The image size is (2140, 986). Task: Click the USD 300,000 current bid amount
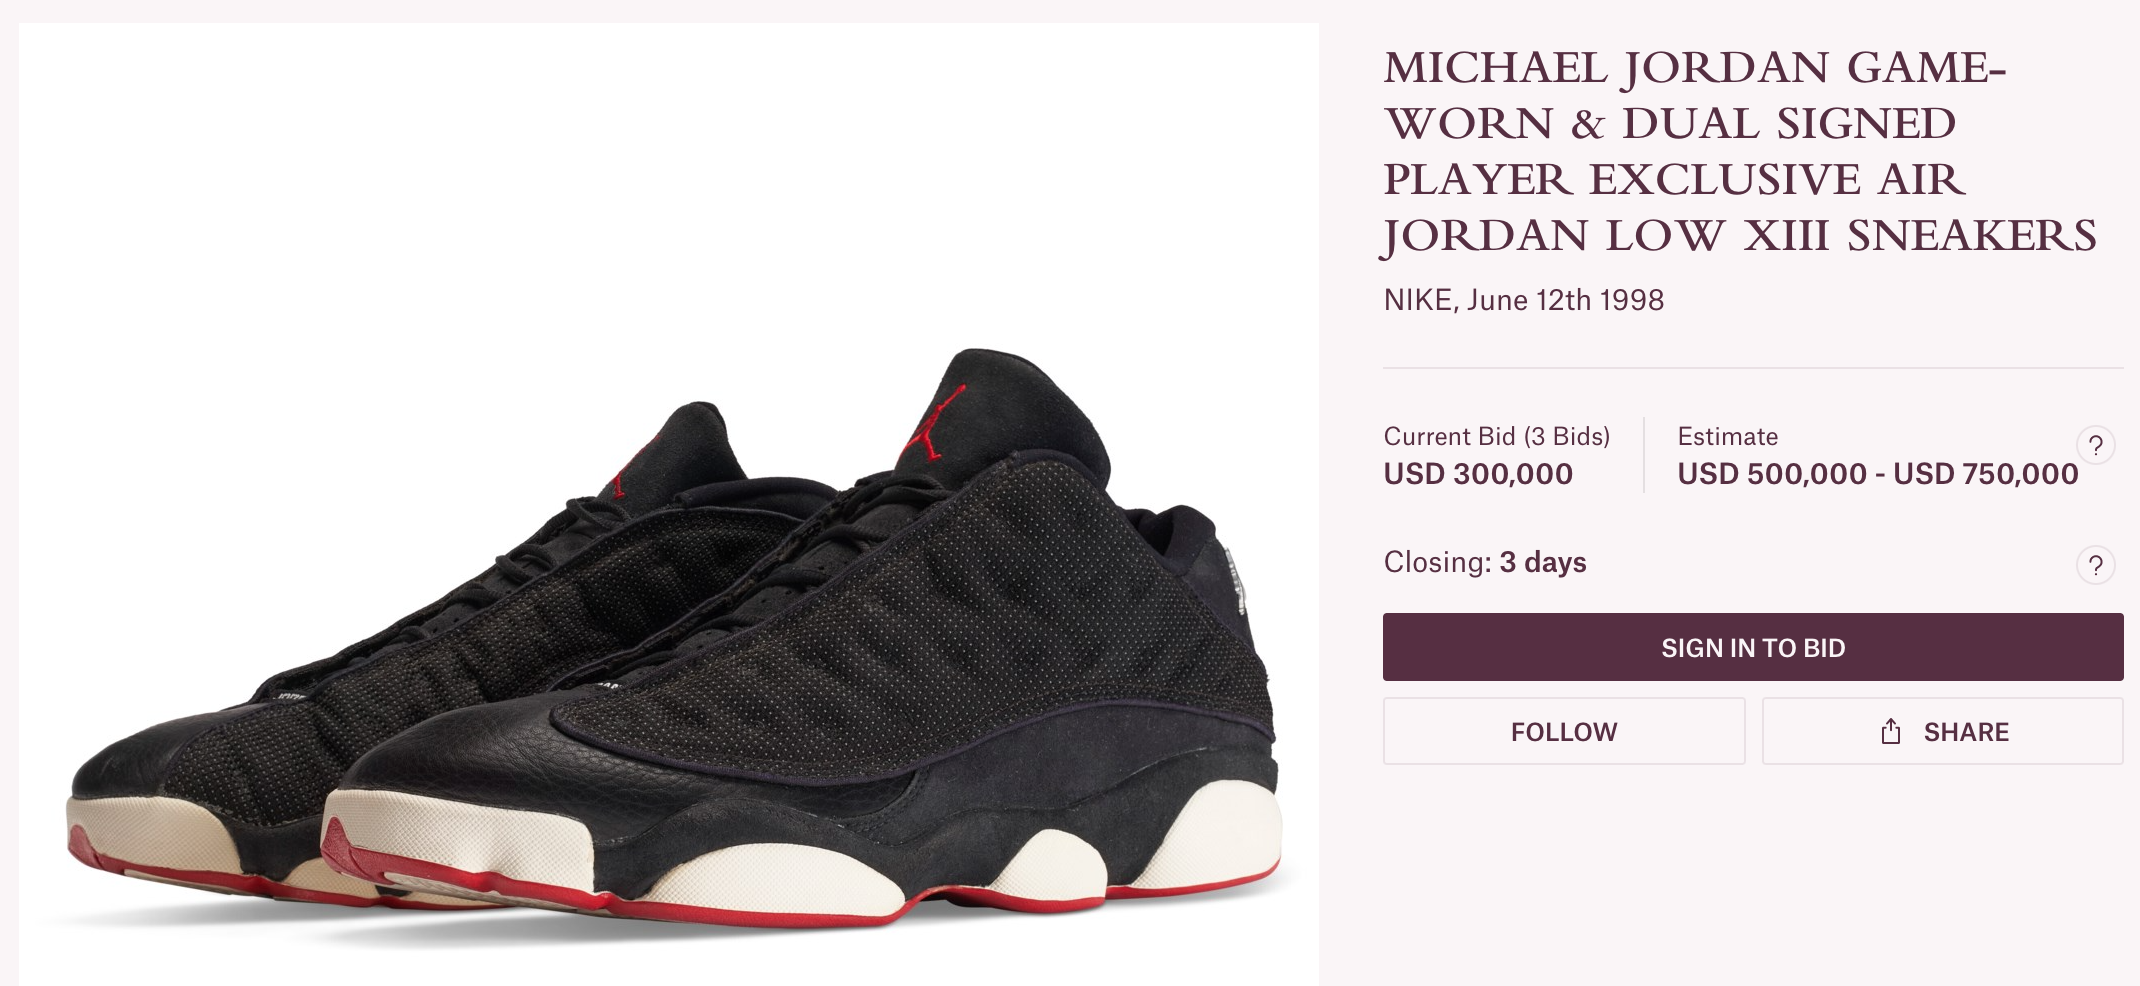tap(1478, 474)
